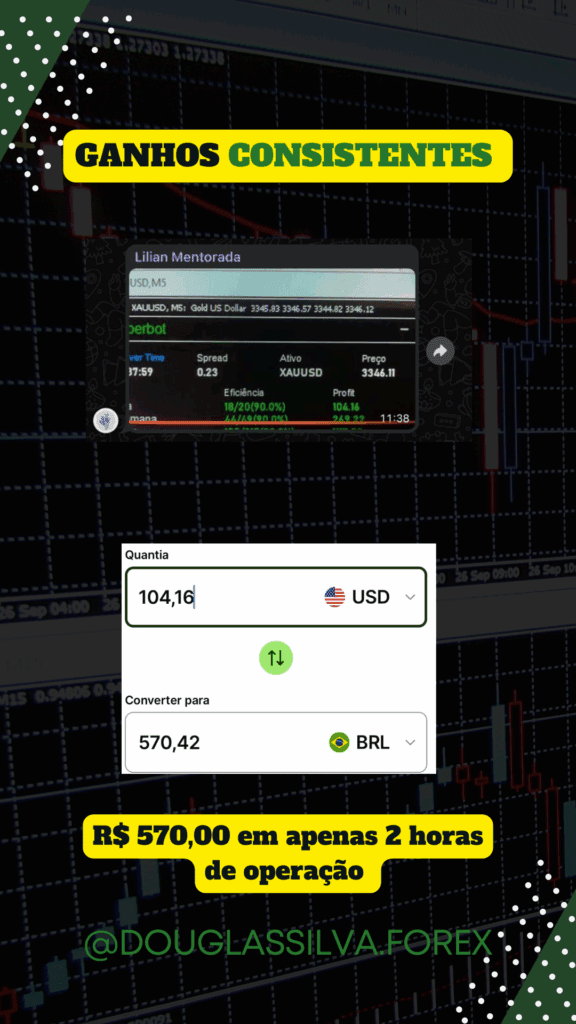Image resolution: width=576 pixels, height=1024 pixels.
Task: Click the Lilian Mentorada contact name
Action: 187,257
